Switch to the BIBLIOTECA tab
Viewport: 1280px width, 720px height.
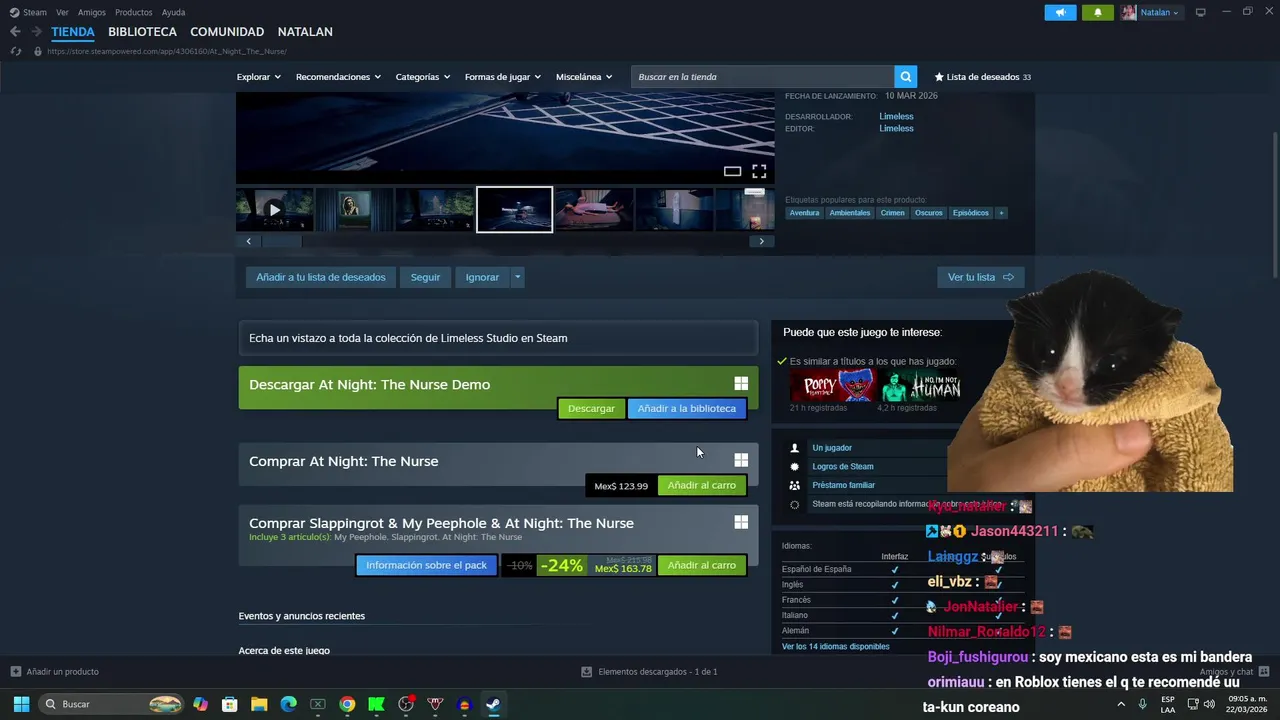point(142,32)
